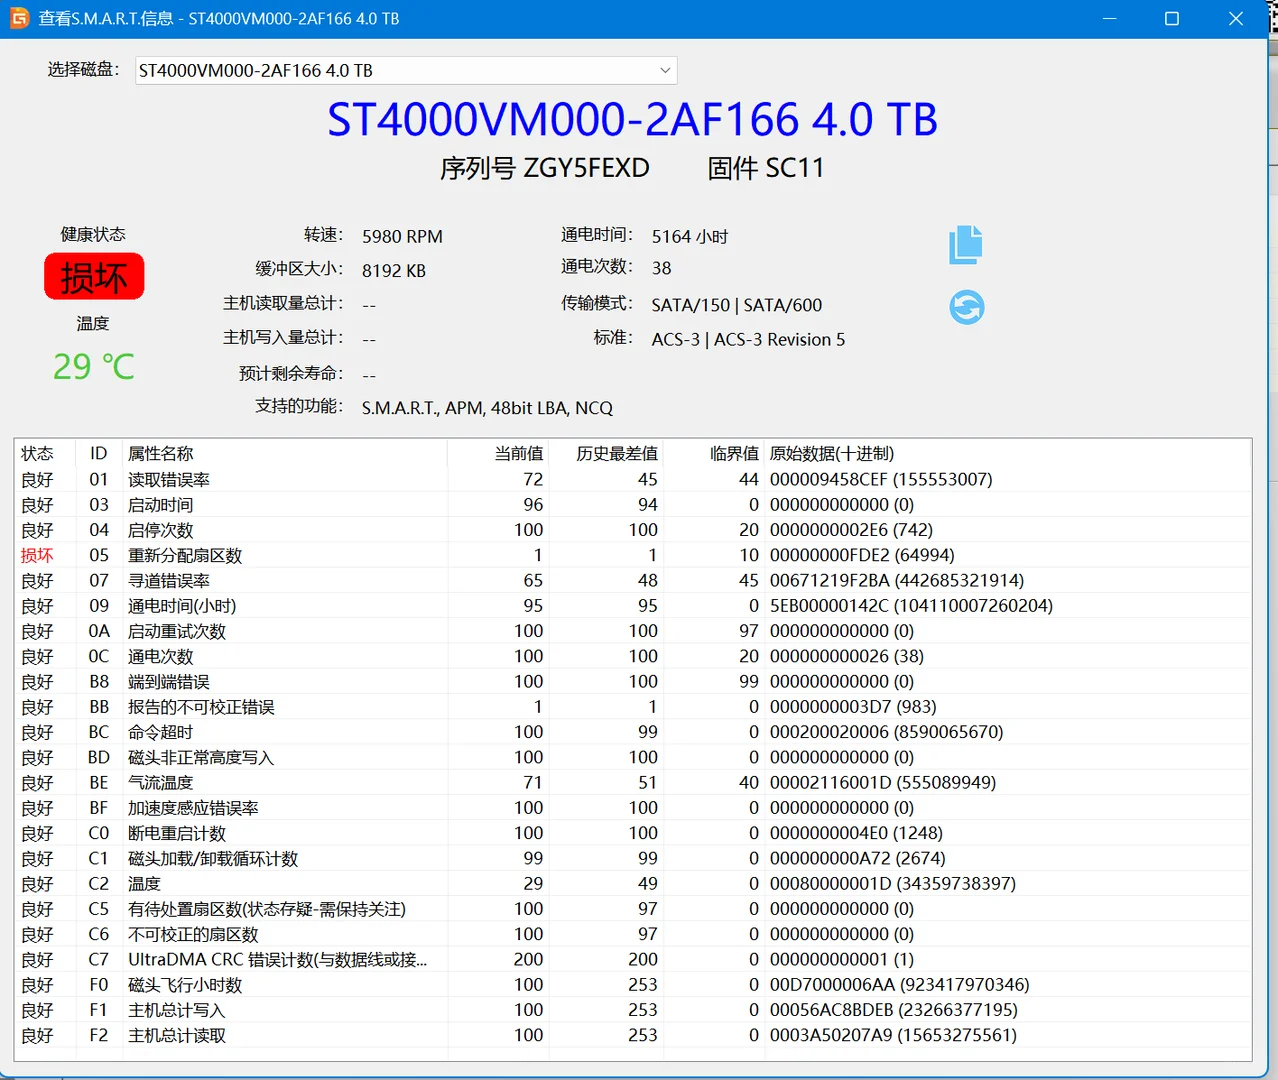This screenshot has width=1278, height=1080.
Task: Select the 磁头非正常高度写入 row
Action: pyautogui.click(x=633, y=757)
